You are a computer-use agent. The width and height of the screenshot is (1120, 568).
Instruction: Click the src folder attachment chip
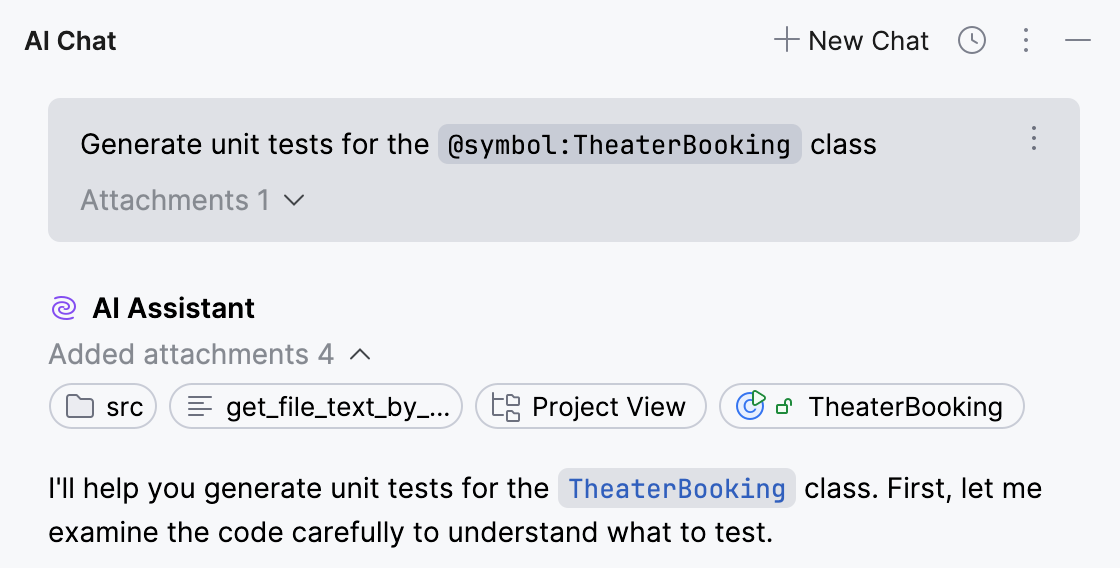[103, 407]
